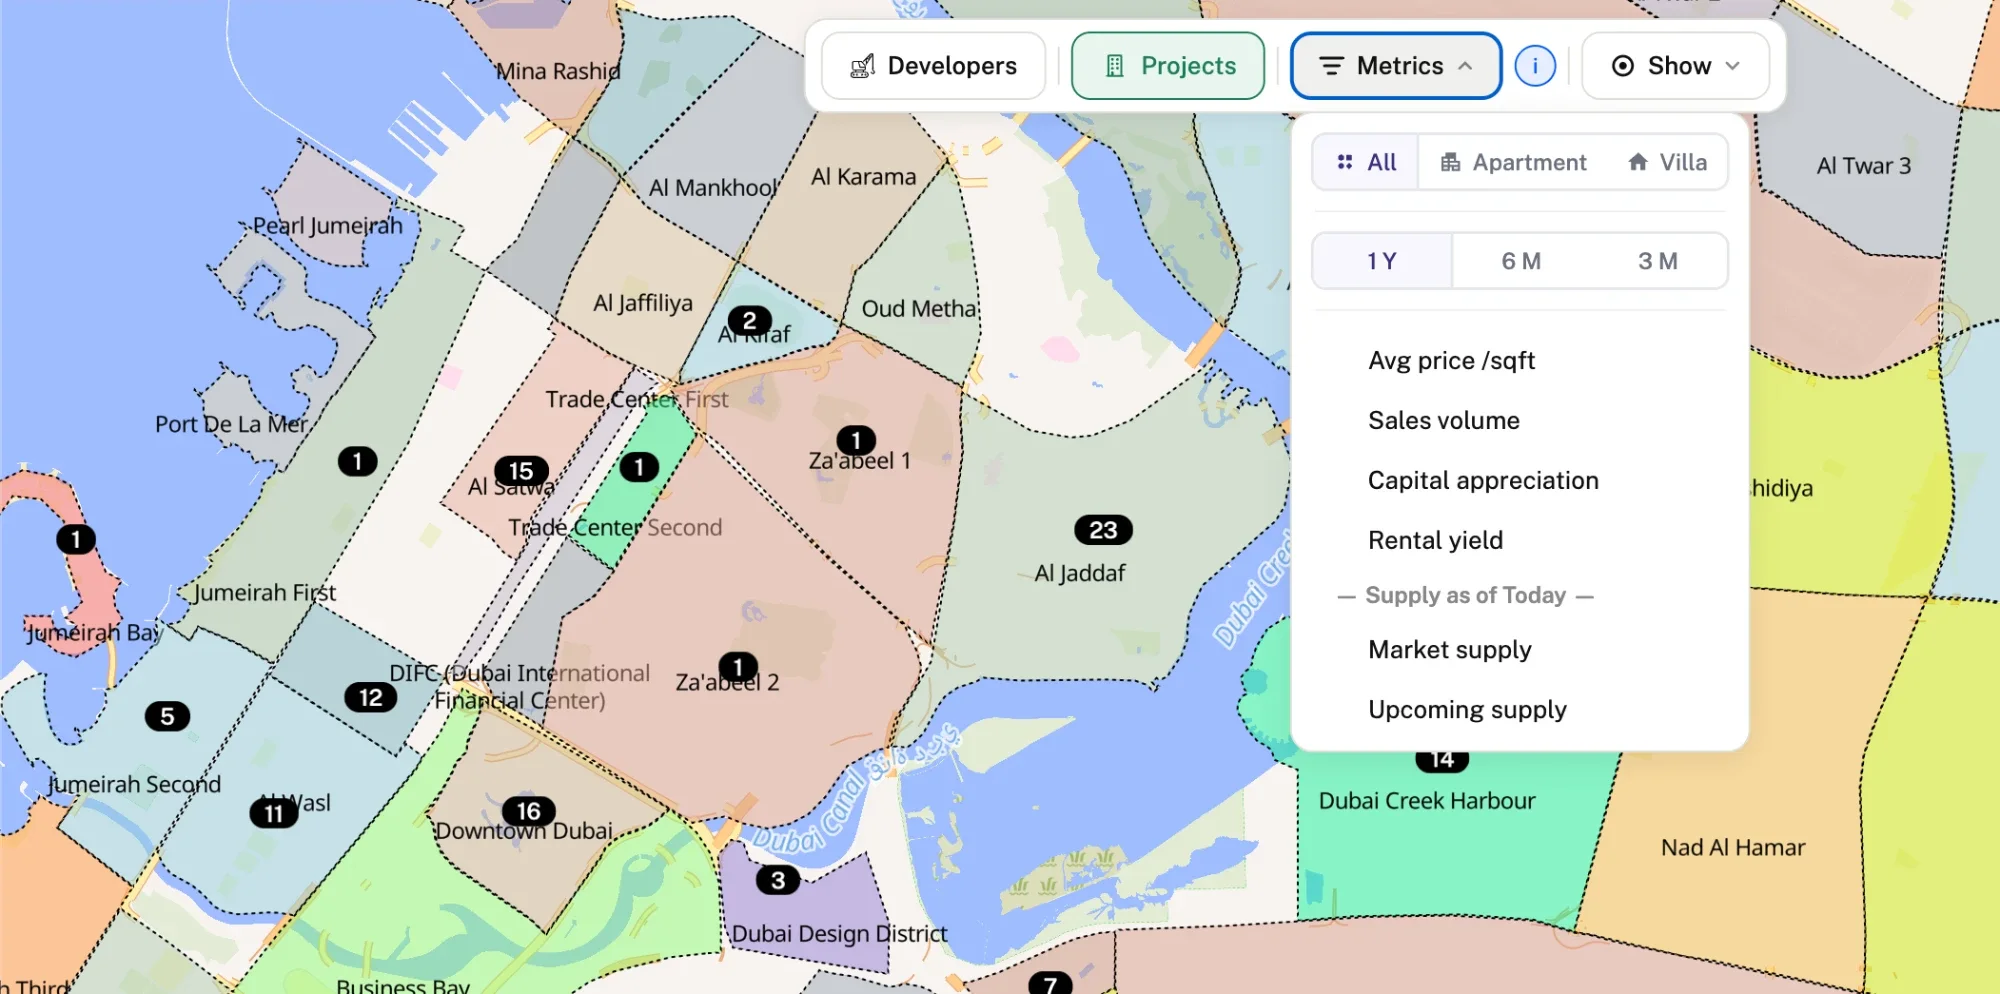
Task: Click the 15 project marker in Al Satwa
Action: coord(521,471)
